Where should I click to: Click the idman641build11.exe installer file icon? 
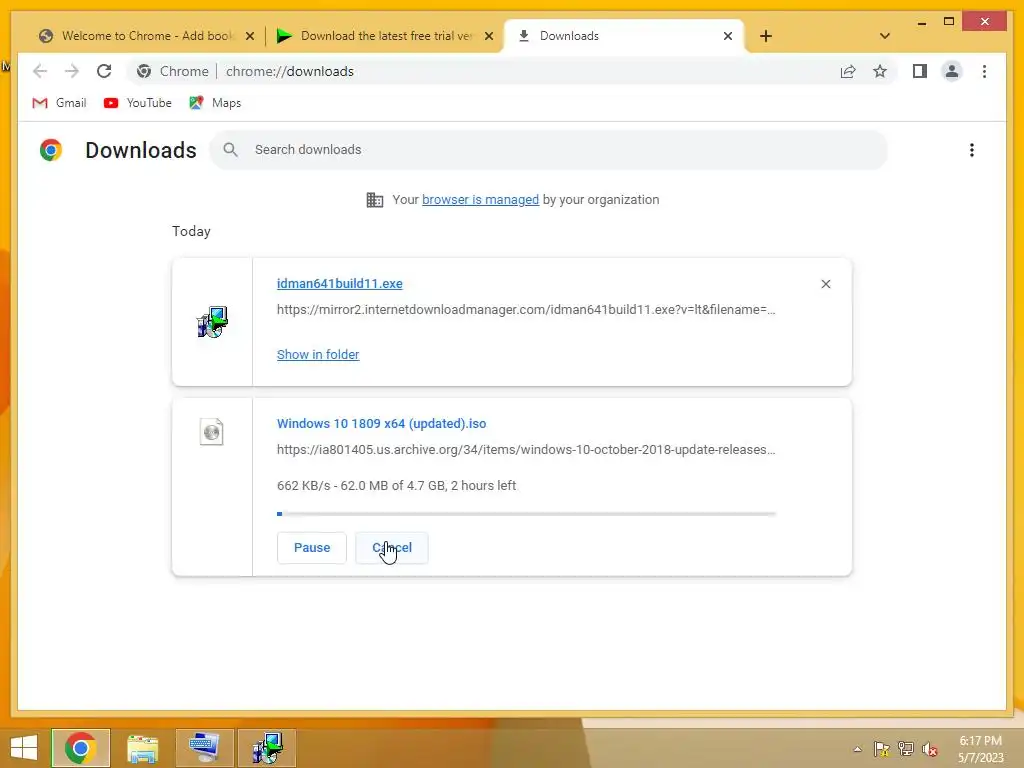[x=212, y=322]
